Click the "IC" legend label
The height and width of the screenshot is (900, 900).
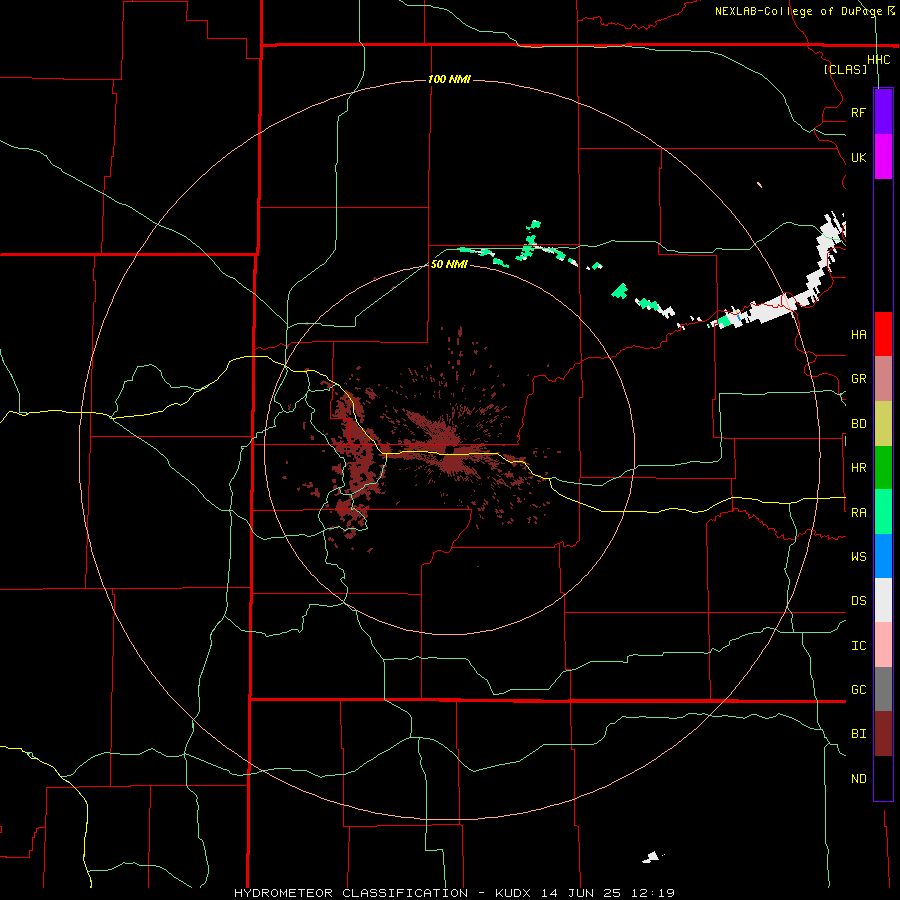tap(858, 646)
